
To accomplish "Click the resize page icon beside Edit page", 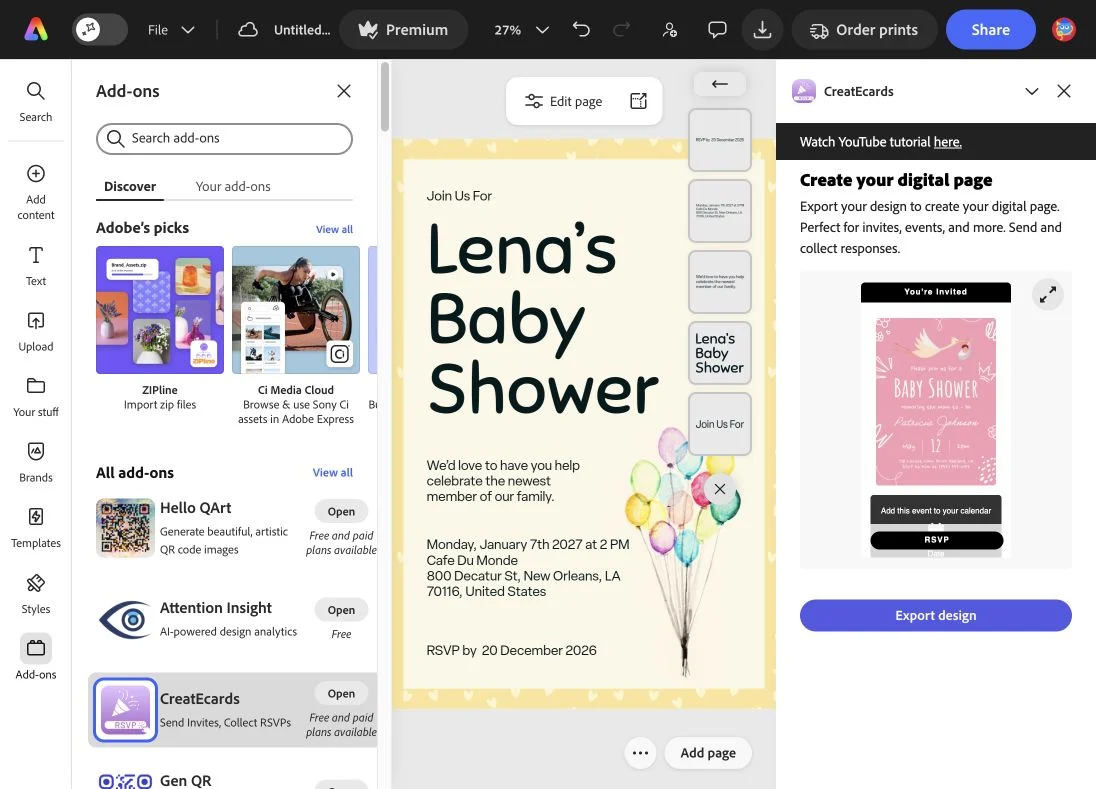I will [x=639, y=101].
